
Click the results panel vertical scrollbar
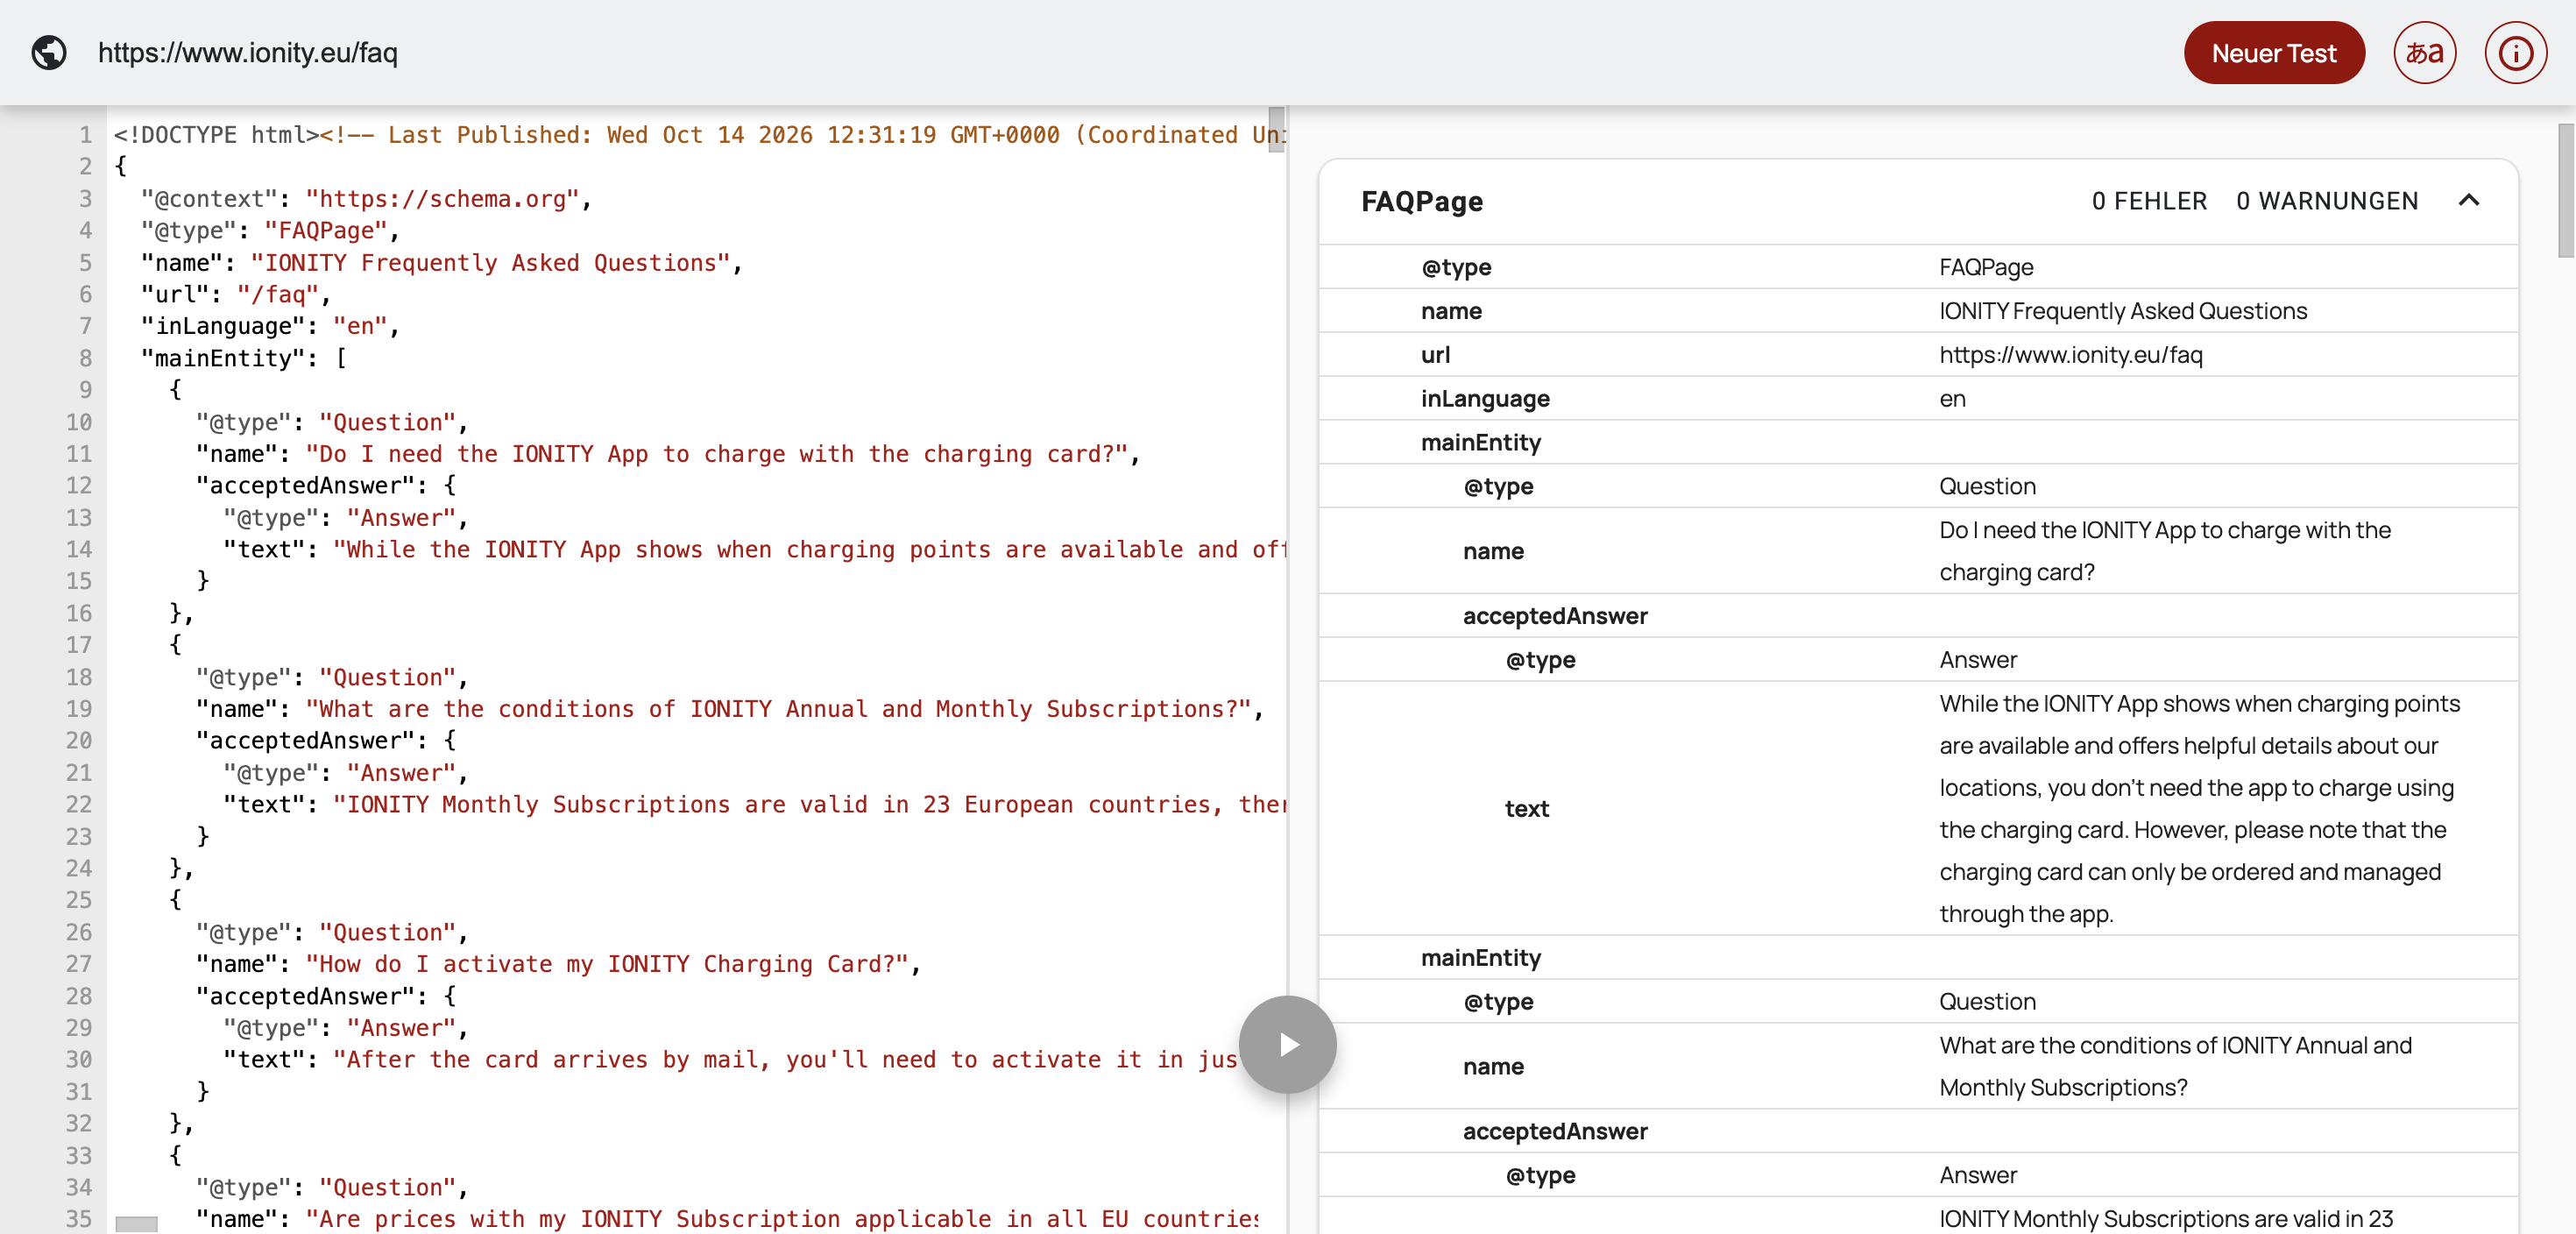[x=2565, y=190]
